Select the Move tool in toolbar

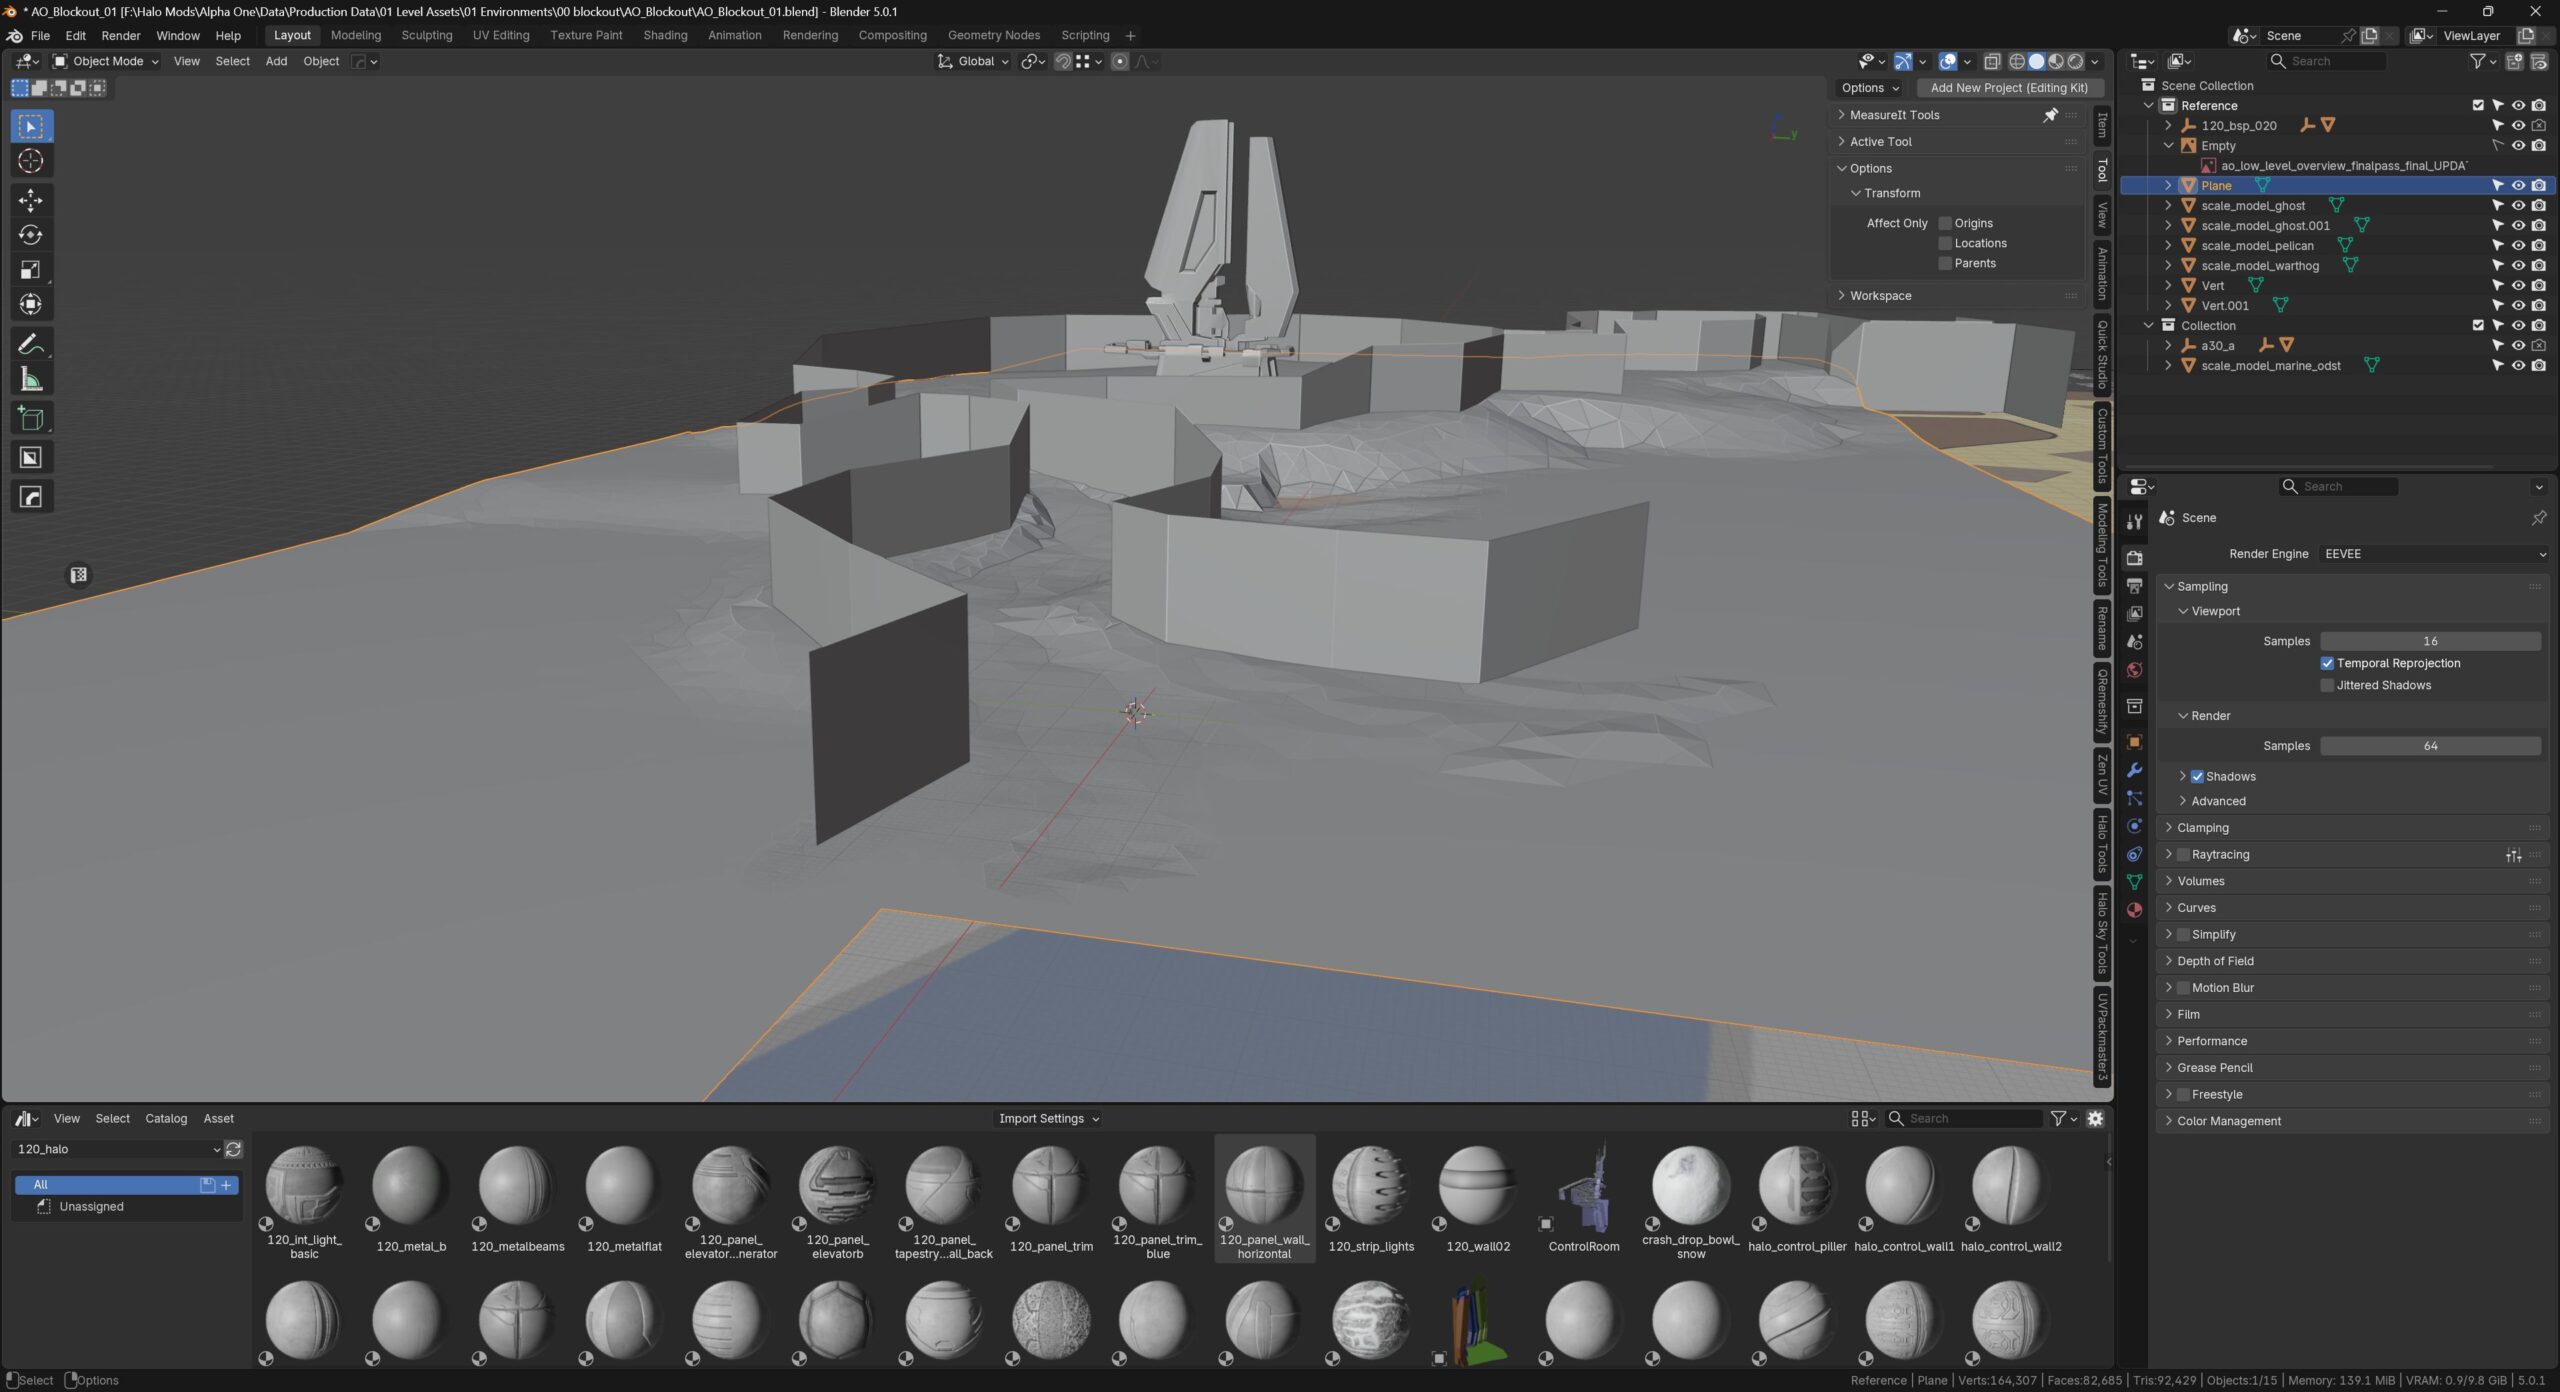[30, 200]
